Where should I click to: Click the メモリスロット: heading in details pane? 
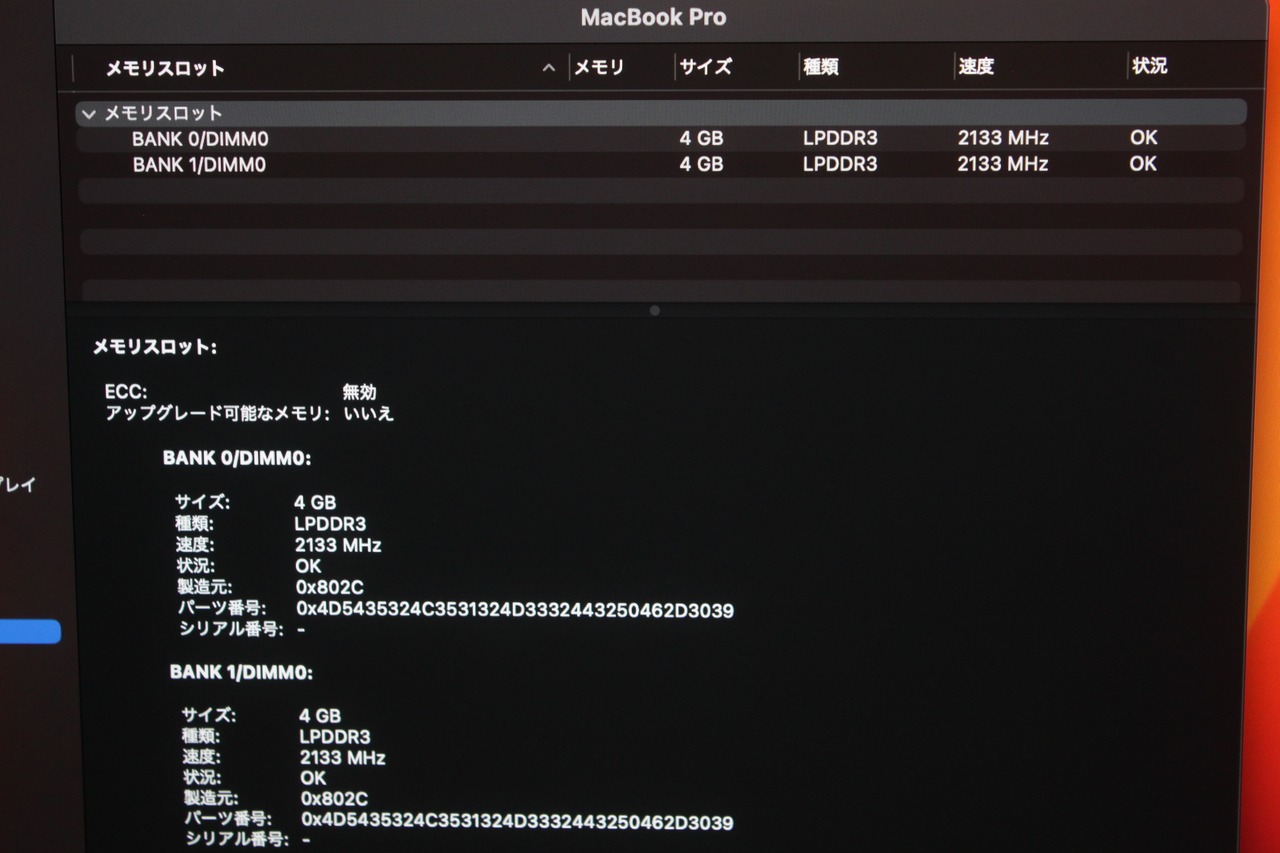[x=155, y=347]
